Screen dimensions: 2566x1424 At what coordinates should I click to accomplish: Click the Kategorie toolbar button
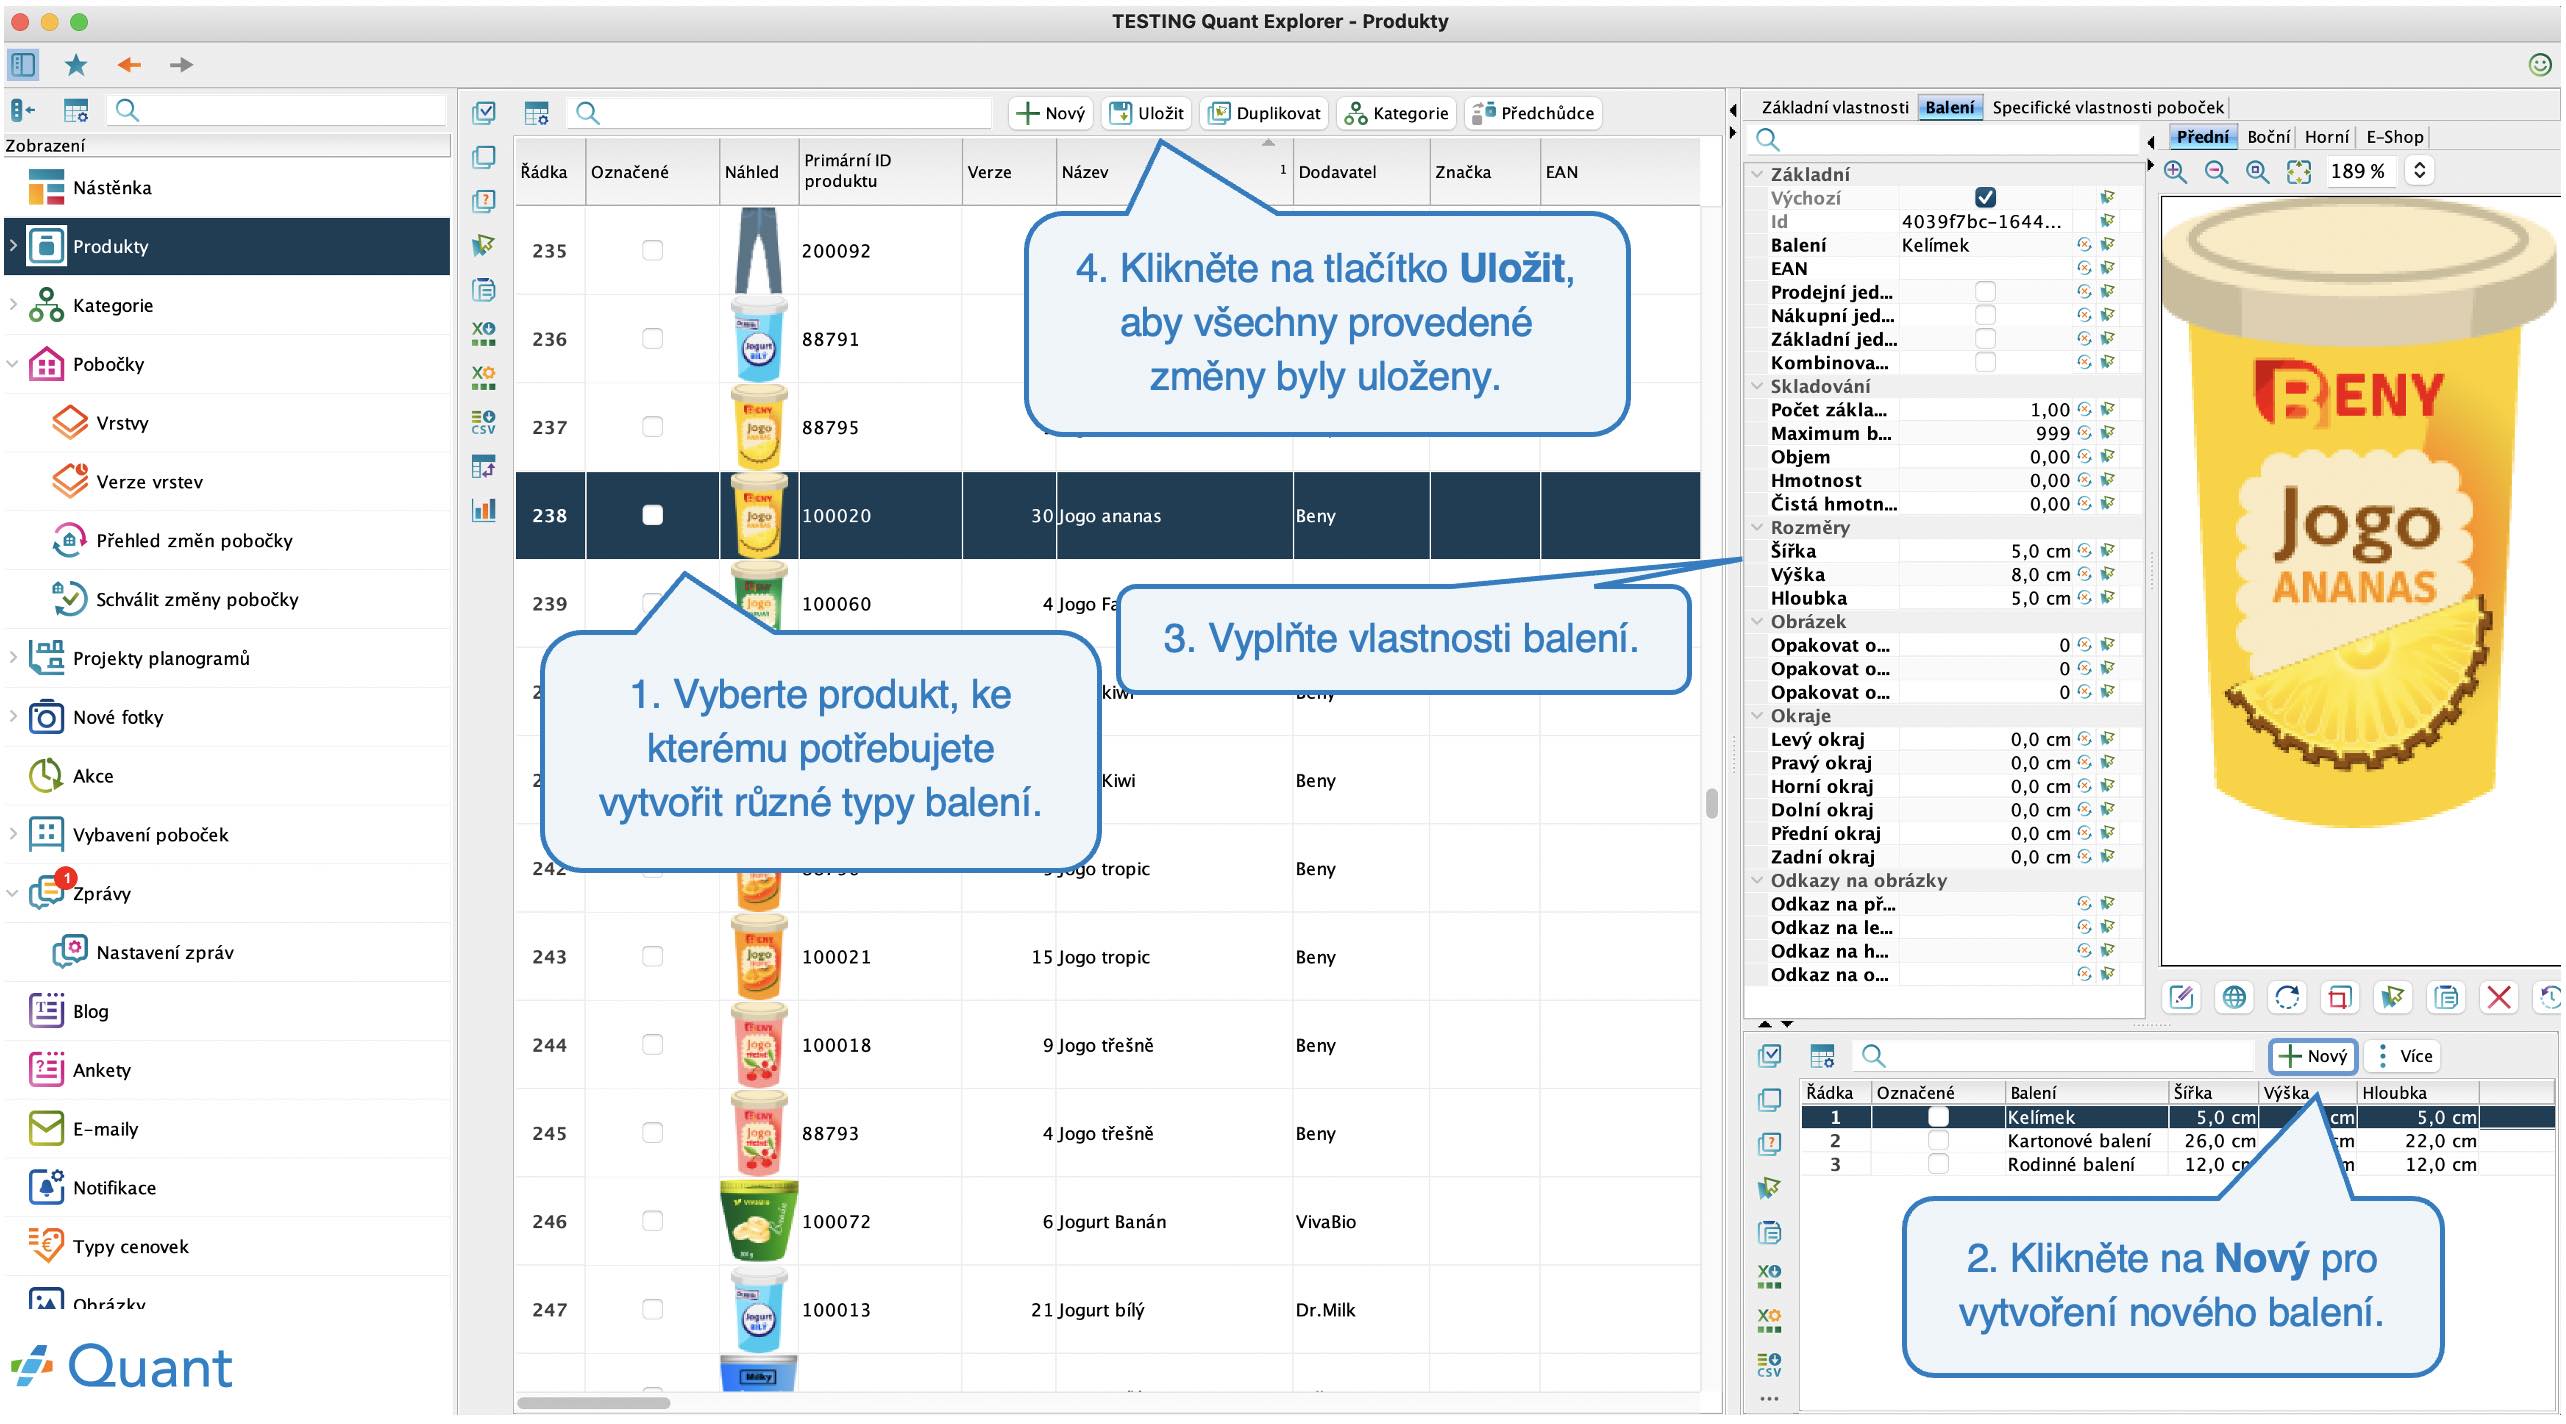1396,113
